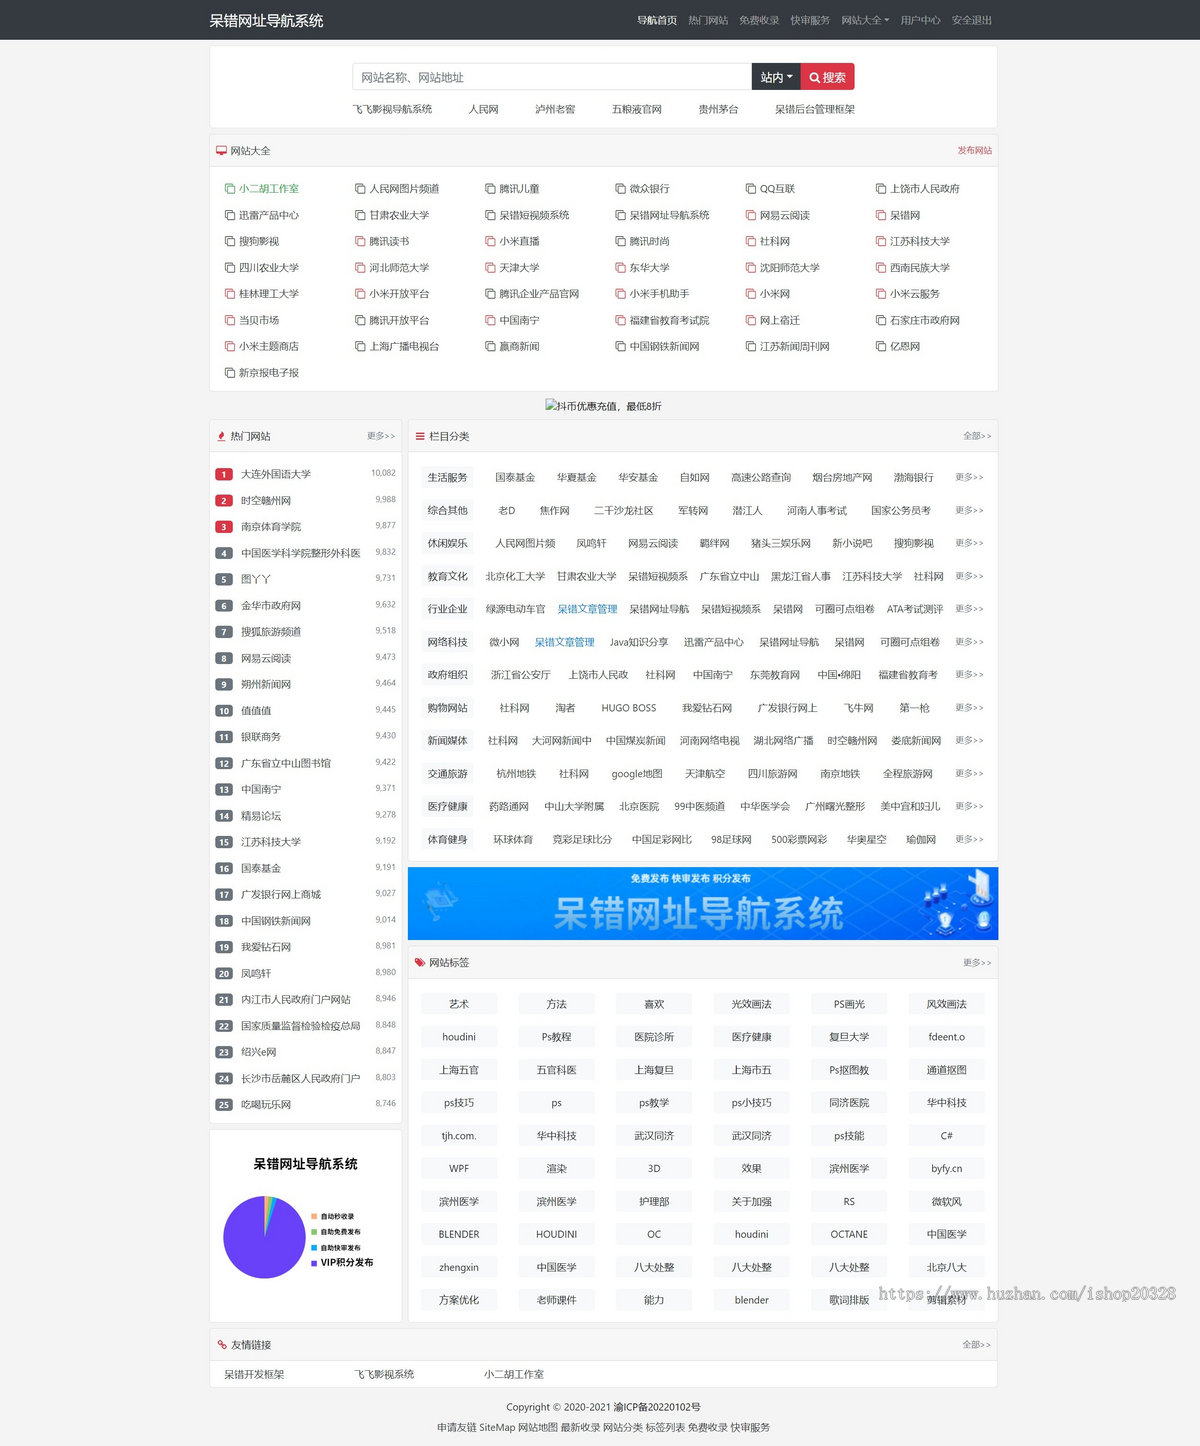Expand 更多>> in 生活服务 row
The height and width of the screenshot is (1446, 1200).
coord(969,477)
